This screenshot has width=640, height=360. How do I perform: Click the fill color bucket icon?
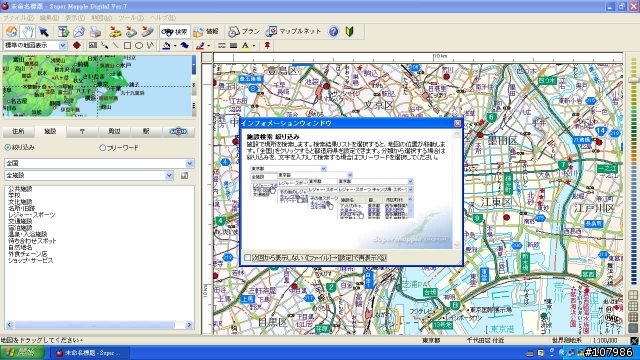(x=166, y=45)
